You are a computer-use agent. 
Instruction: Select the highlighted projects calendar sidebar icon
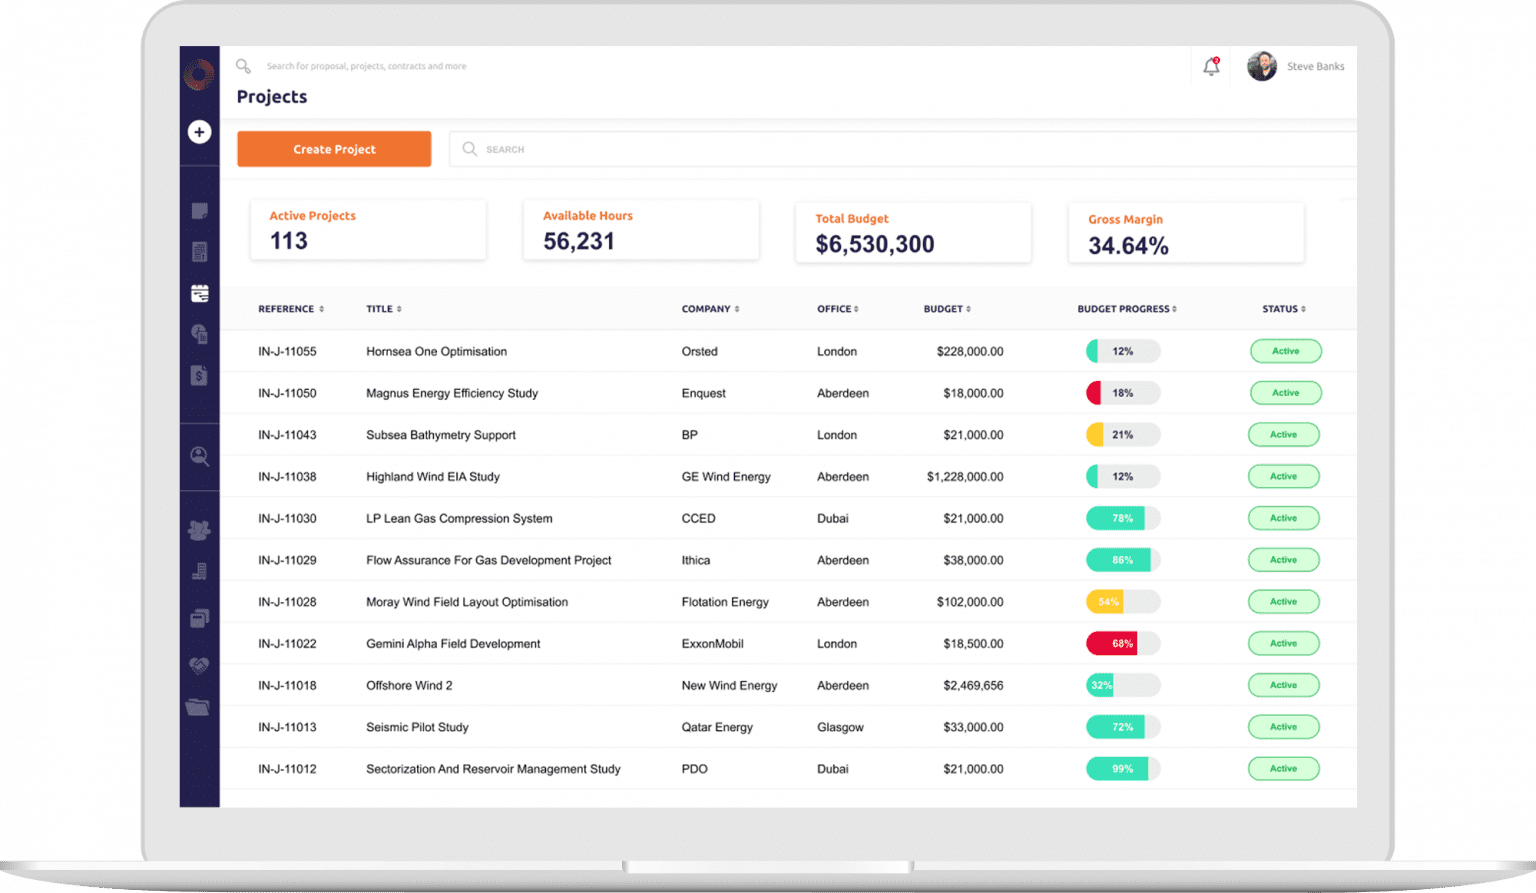pyautogui.click(x=199, y=293)
